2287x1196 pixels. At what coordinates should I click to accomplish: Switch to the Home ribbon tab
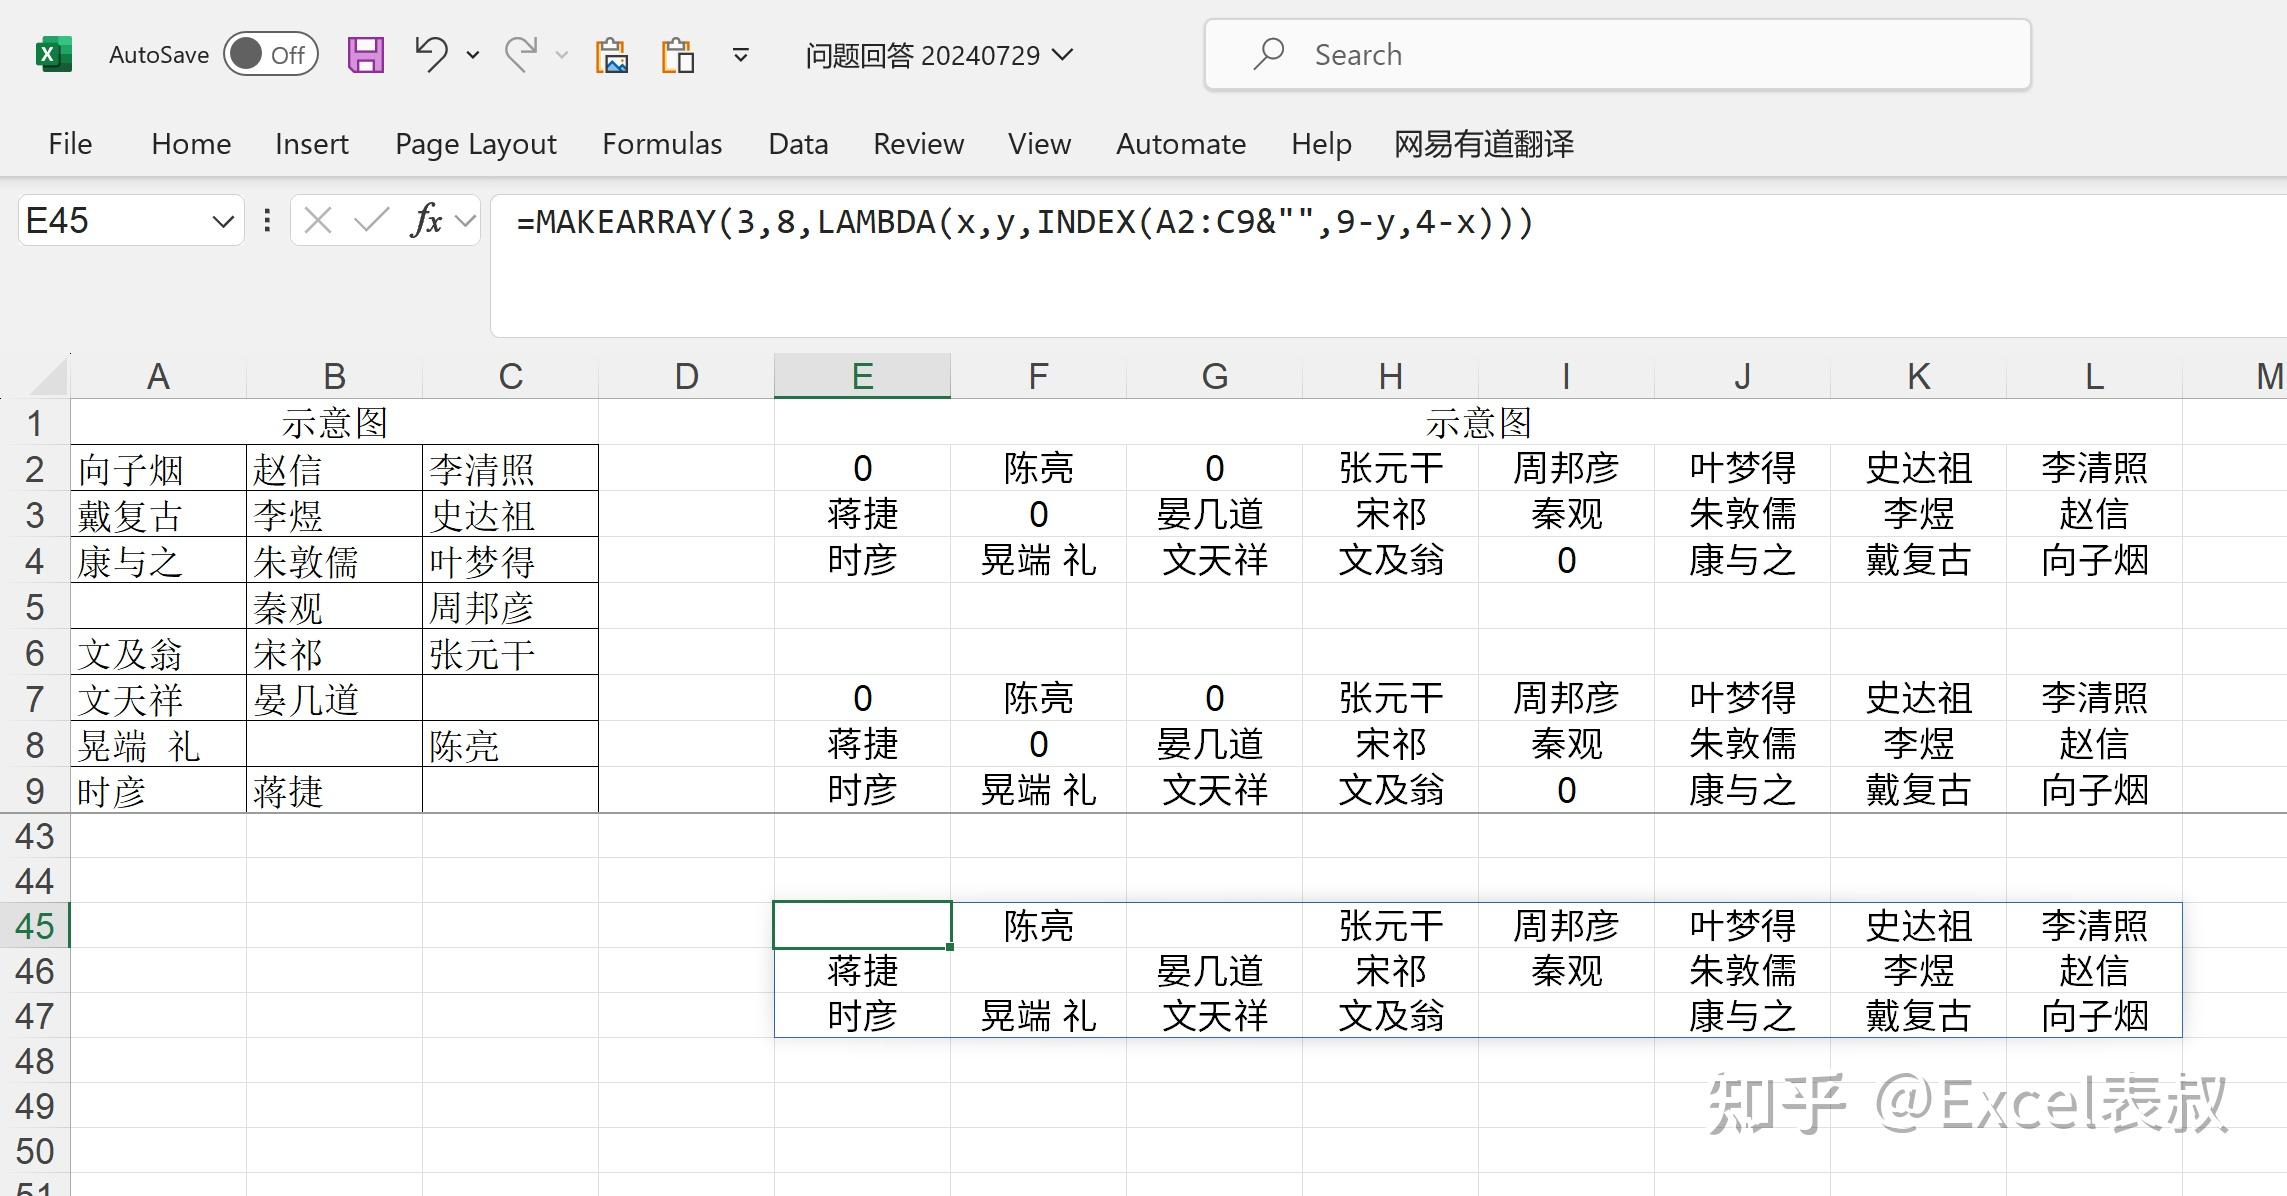191,144
